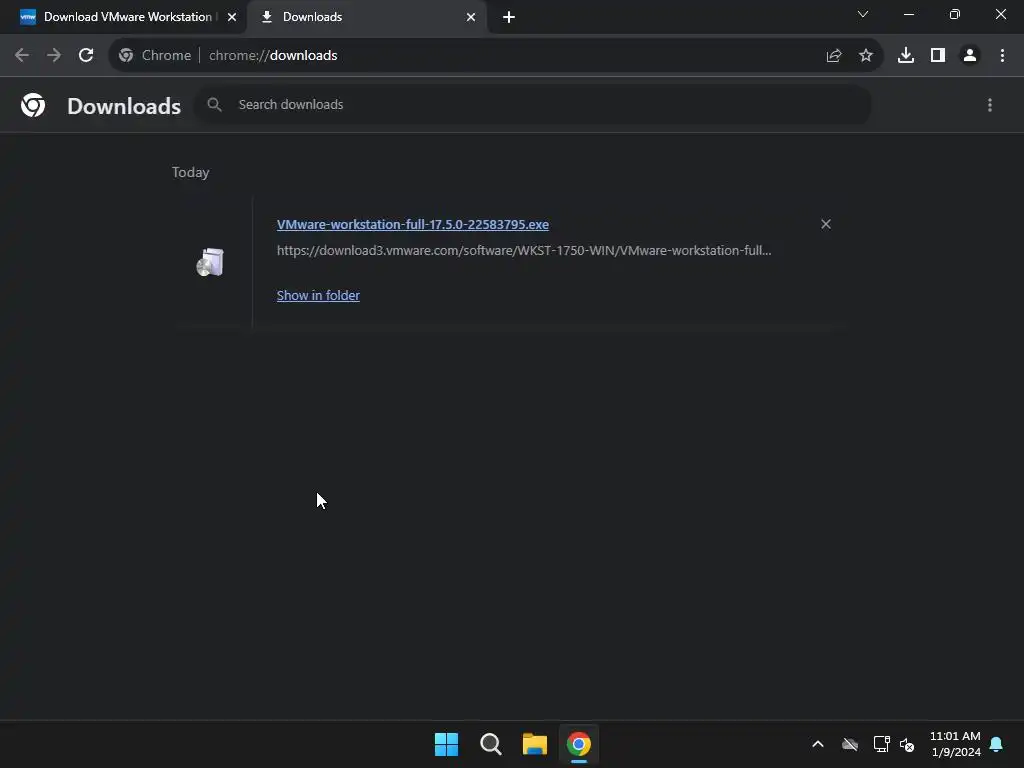Screen dimensions: 1024x768
Task: Open Windows Search from the taskbar
Action: [x=490, y=744]
